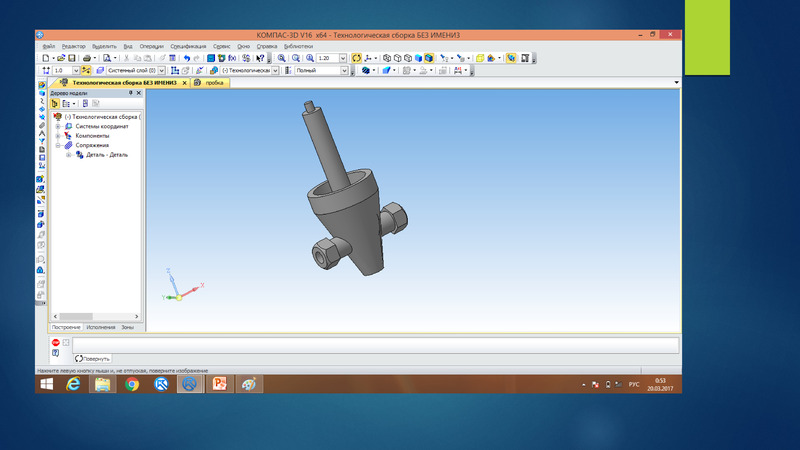Select the wireframe display mode icon
Screen dimensions: 800x450
click(x=387, y=58)
